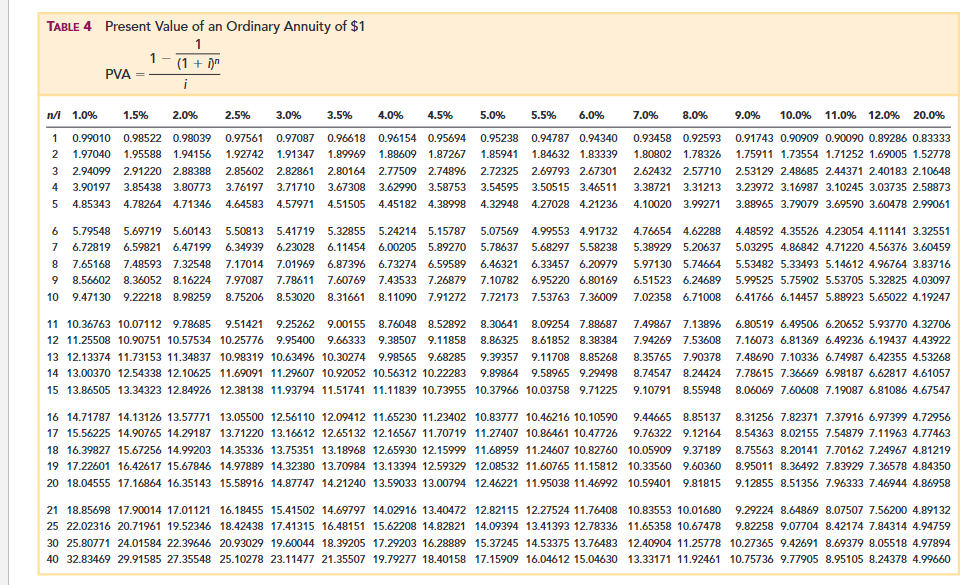This screenshot has width=967, height=585.
Task: Click the '7.0%' column header
Action: pos(645,115)
